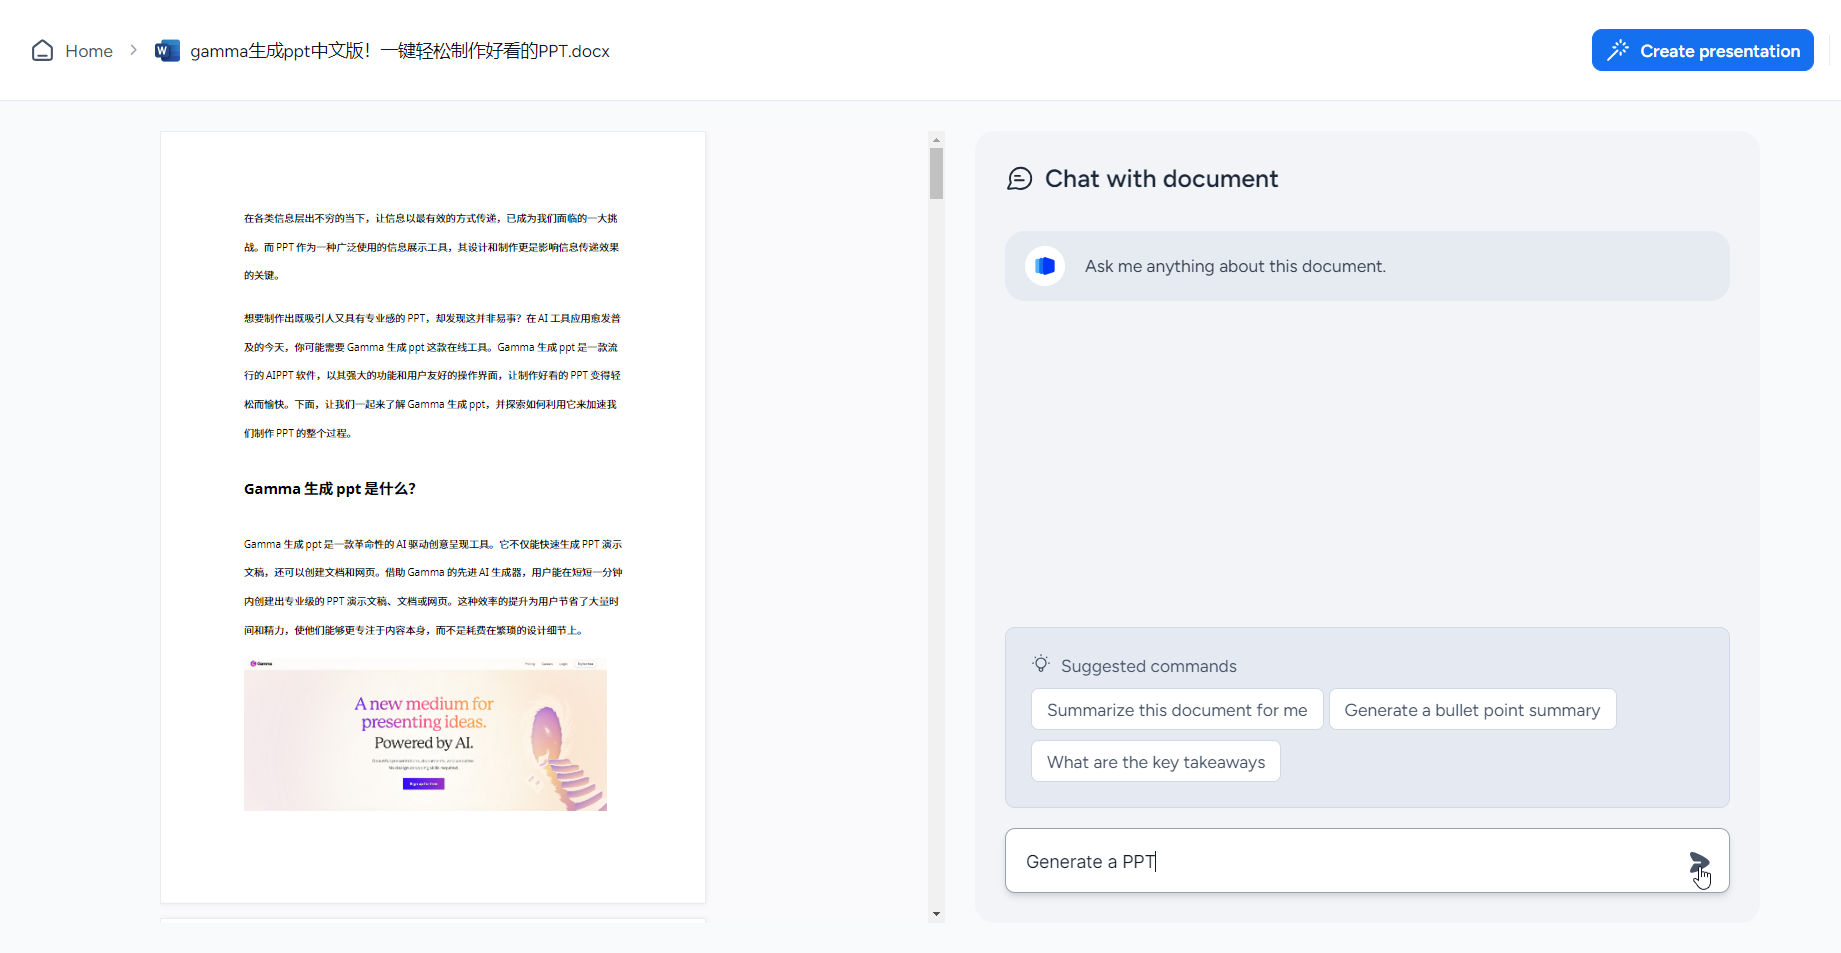Click the send arrow icon in chat input

click(1699, 861)
